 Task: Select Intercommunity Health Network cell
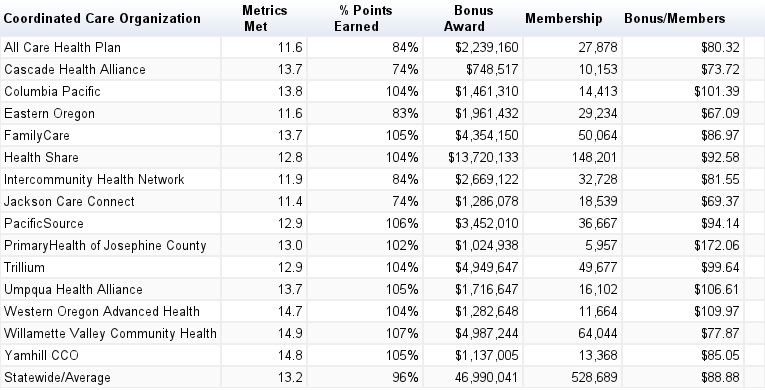point(94,179)
